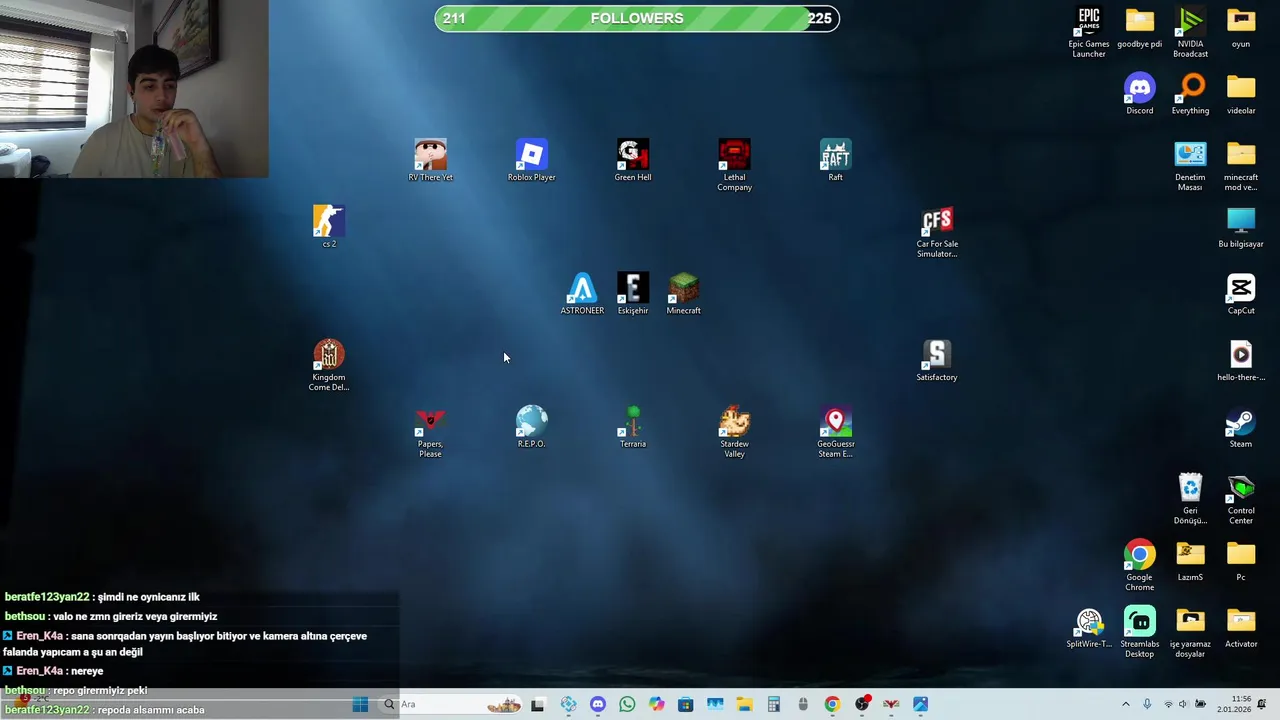Launch CapCut from the desktop
1280x720 pixels.
(1241, 294)
